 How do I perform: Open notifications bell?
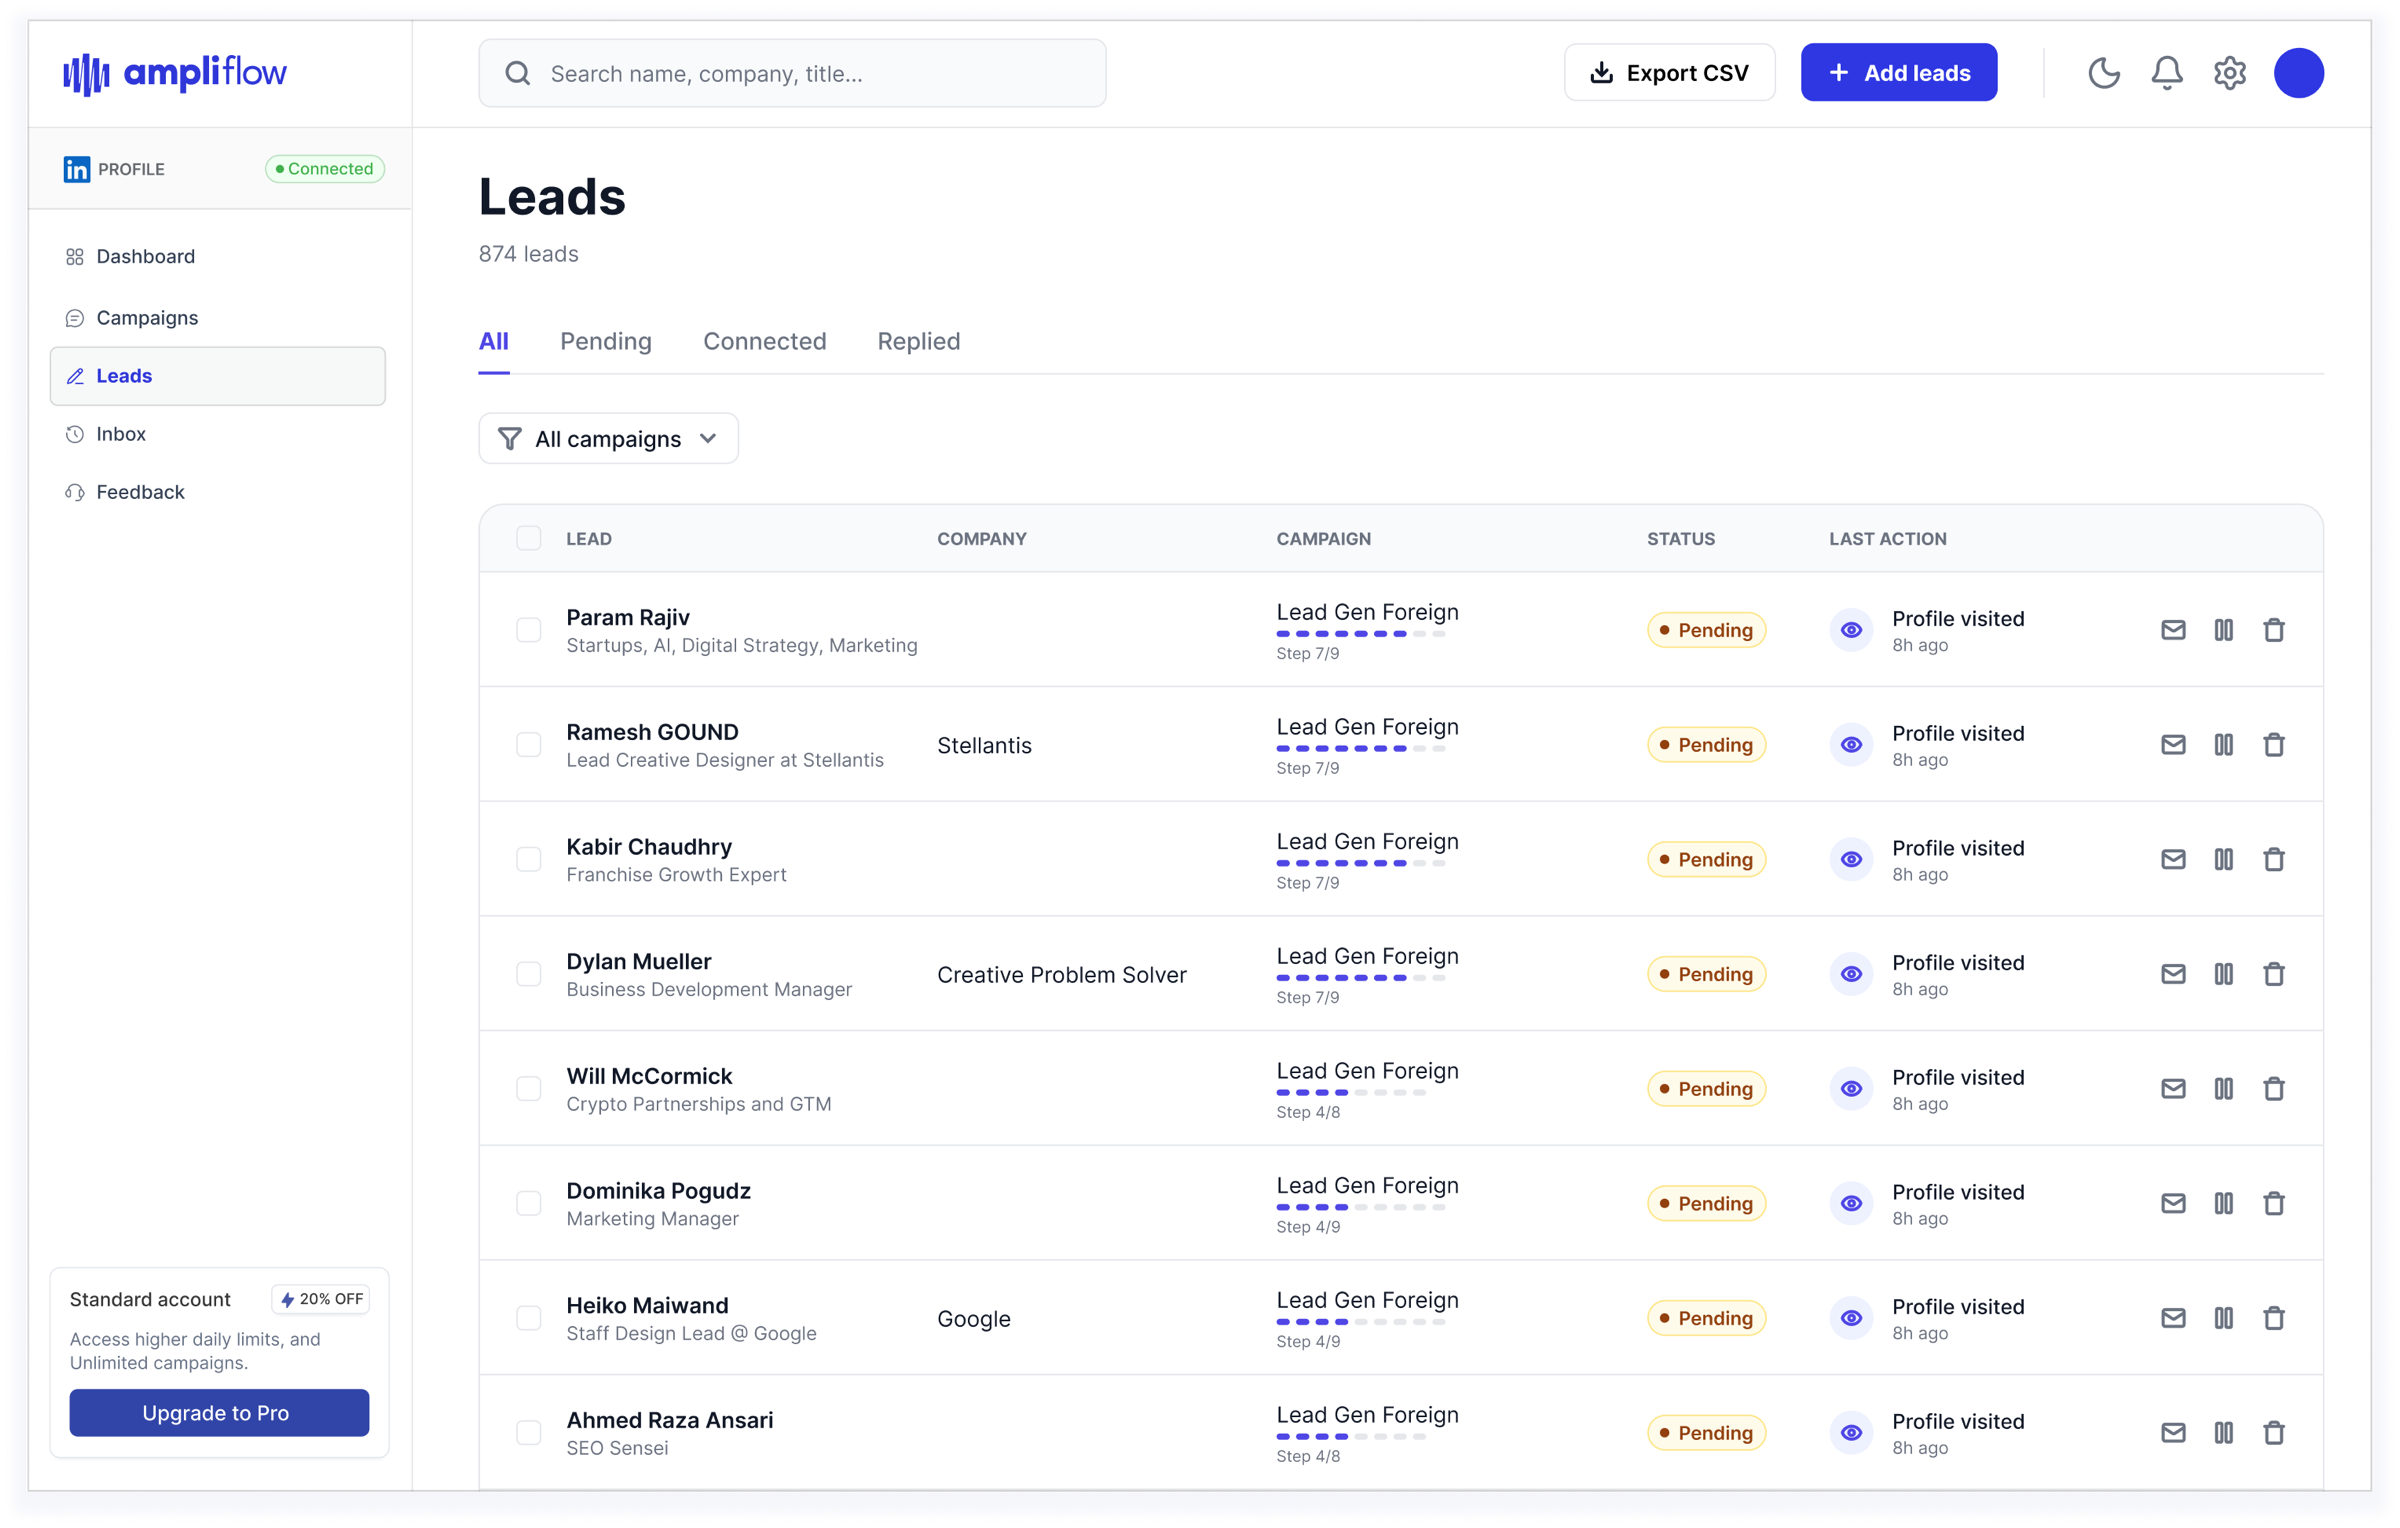[2167, 73]
